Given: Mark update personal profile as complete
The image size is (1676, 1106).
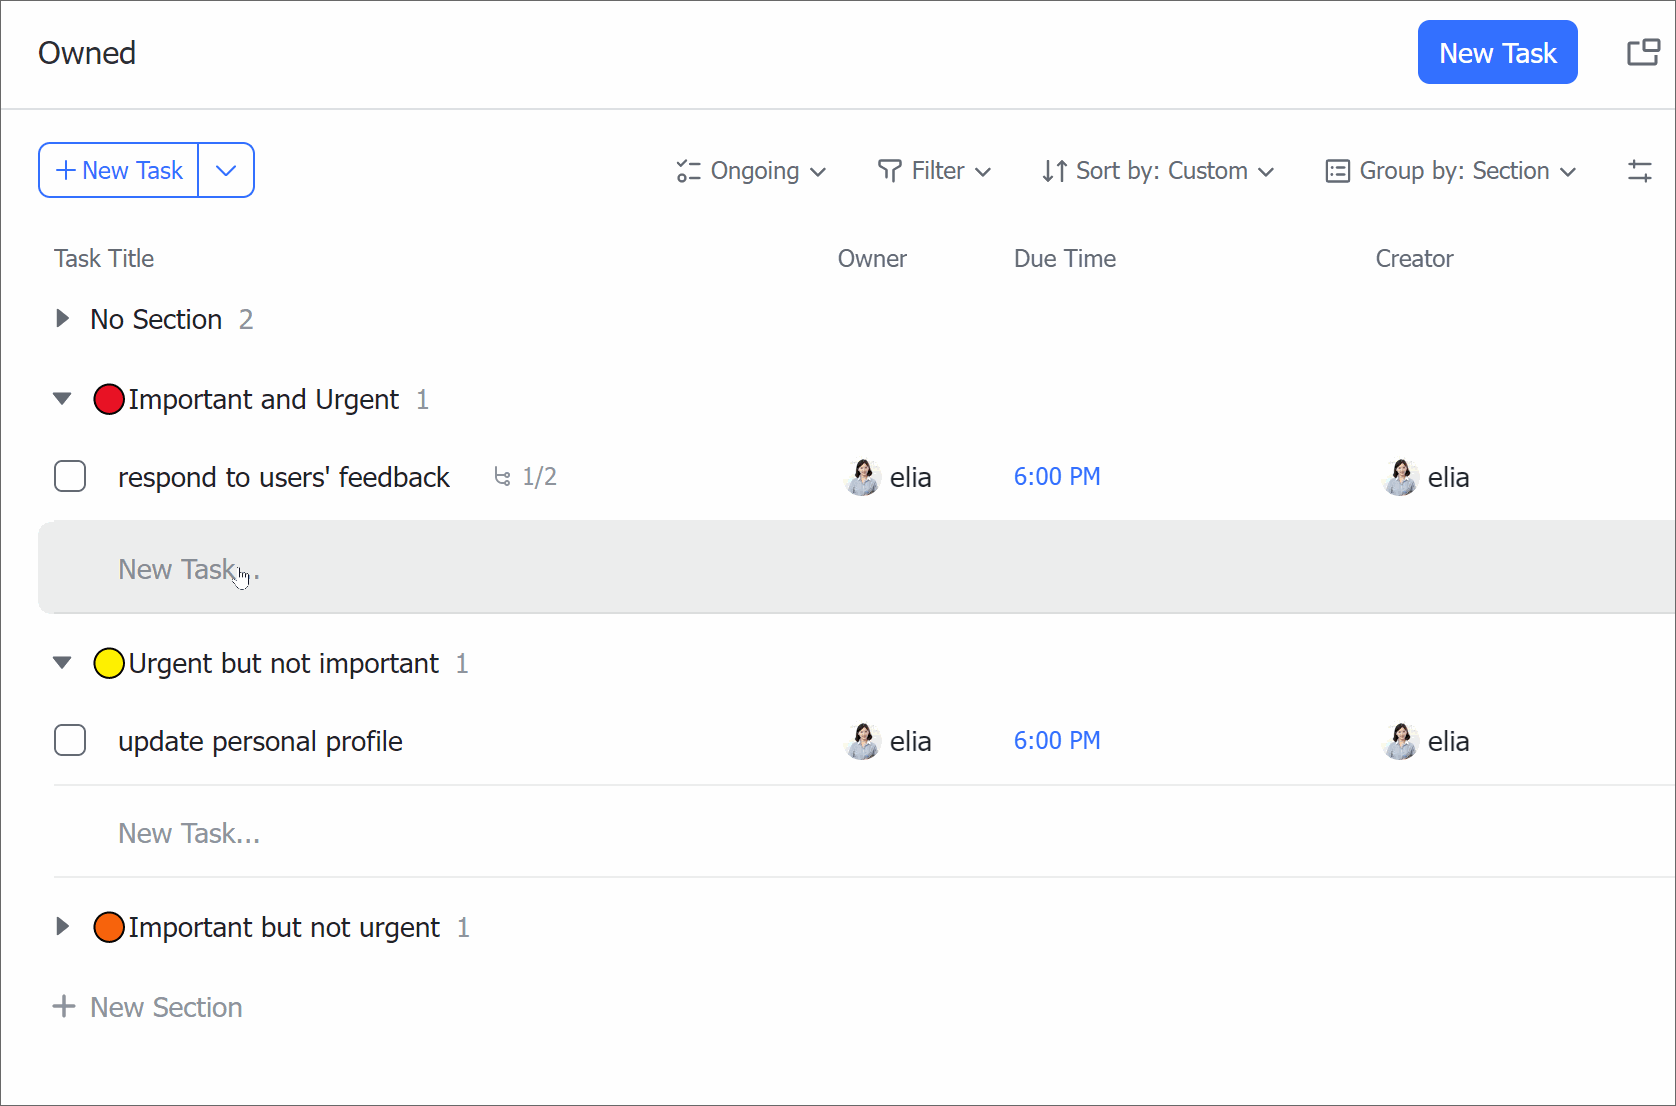Looking at the screenshot, I should coord(70,740).
